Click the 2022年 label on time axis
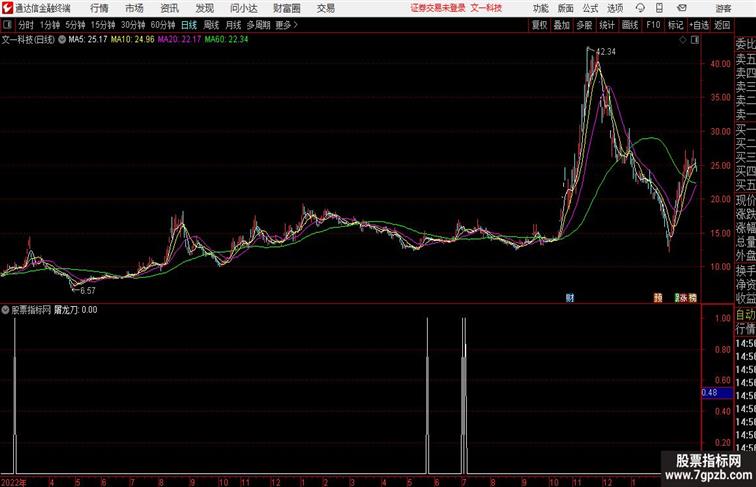Screen dimensions: 756x487 [x=14, y=482]
